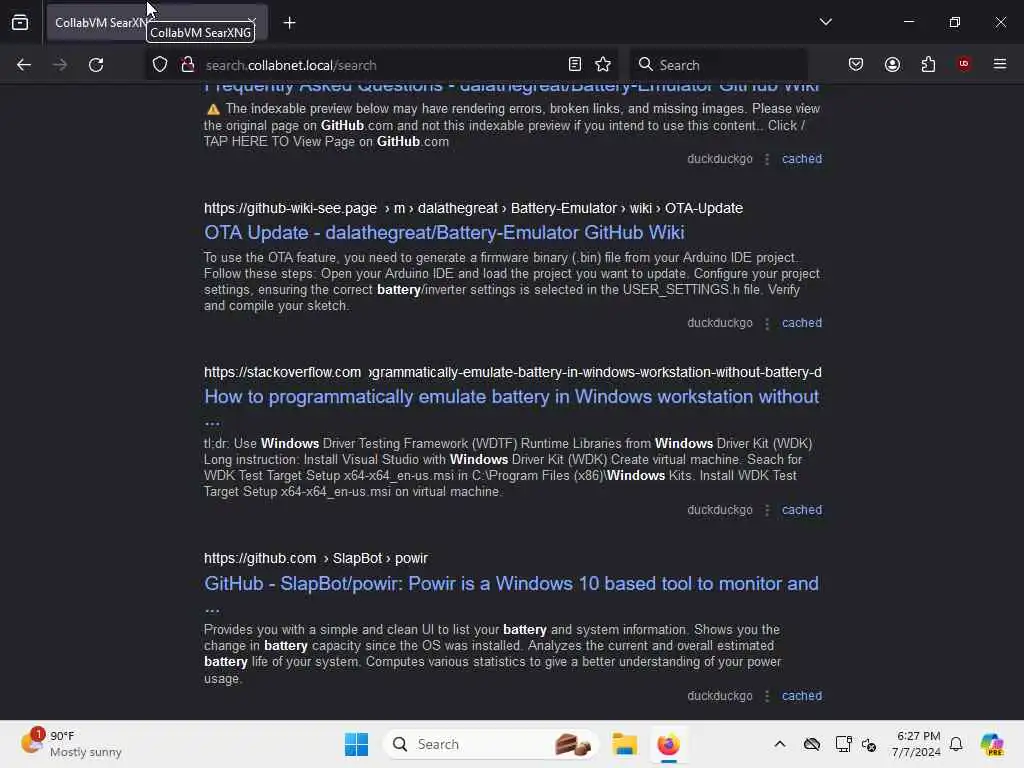Click the taskbar Search box
This screenshot has width=1024, height=768.
coord(490,744)
